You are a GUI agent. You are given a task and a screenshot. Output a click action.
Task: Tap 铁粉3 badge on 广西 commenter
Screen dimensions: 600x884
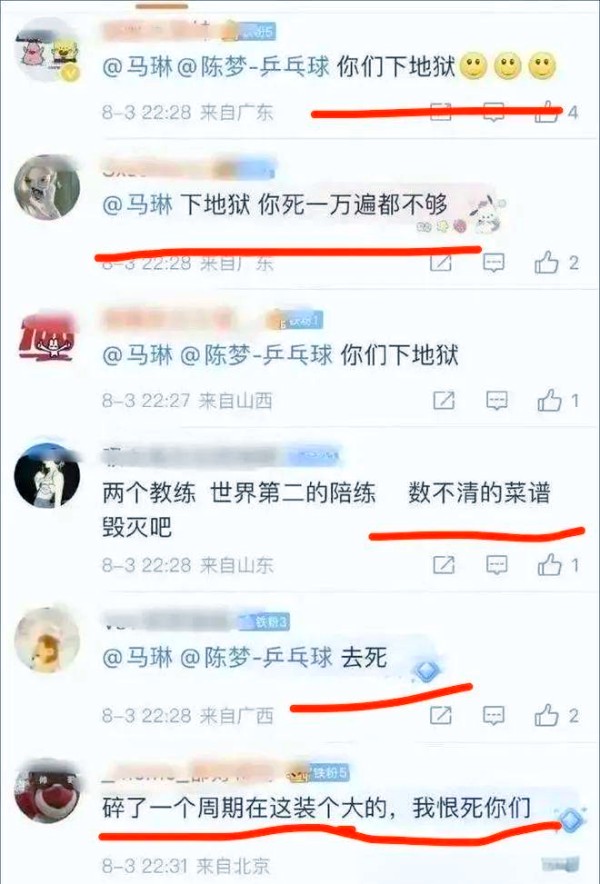coord(265,622)
